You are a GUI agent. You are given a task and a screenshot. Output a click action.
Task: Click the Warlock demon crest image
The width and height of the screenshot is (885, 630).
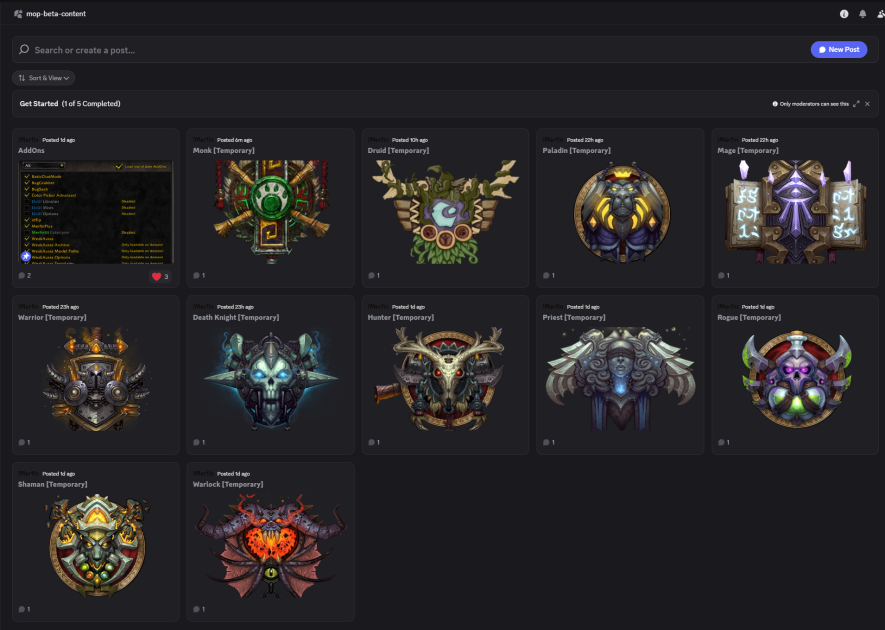[271, 545]
